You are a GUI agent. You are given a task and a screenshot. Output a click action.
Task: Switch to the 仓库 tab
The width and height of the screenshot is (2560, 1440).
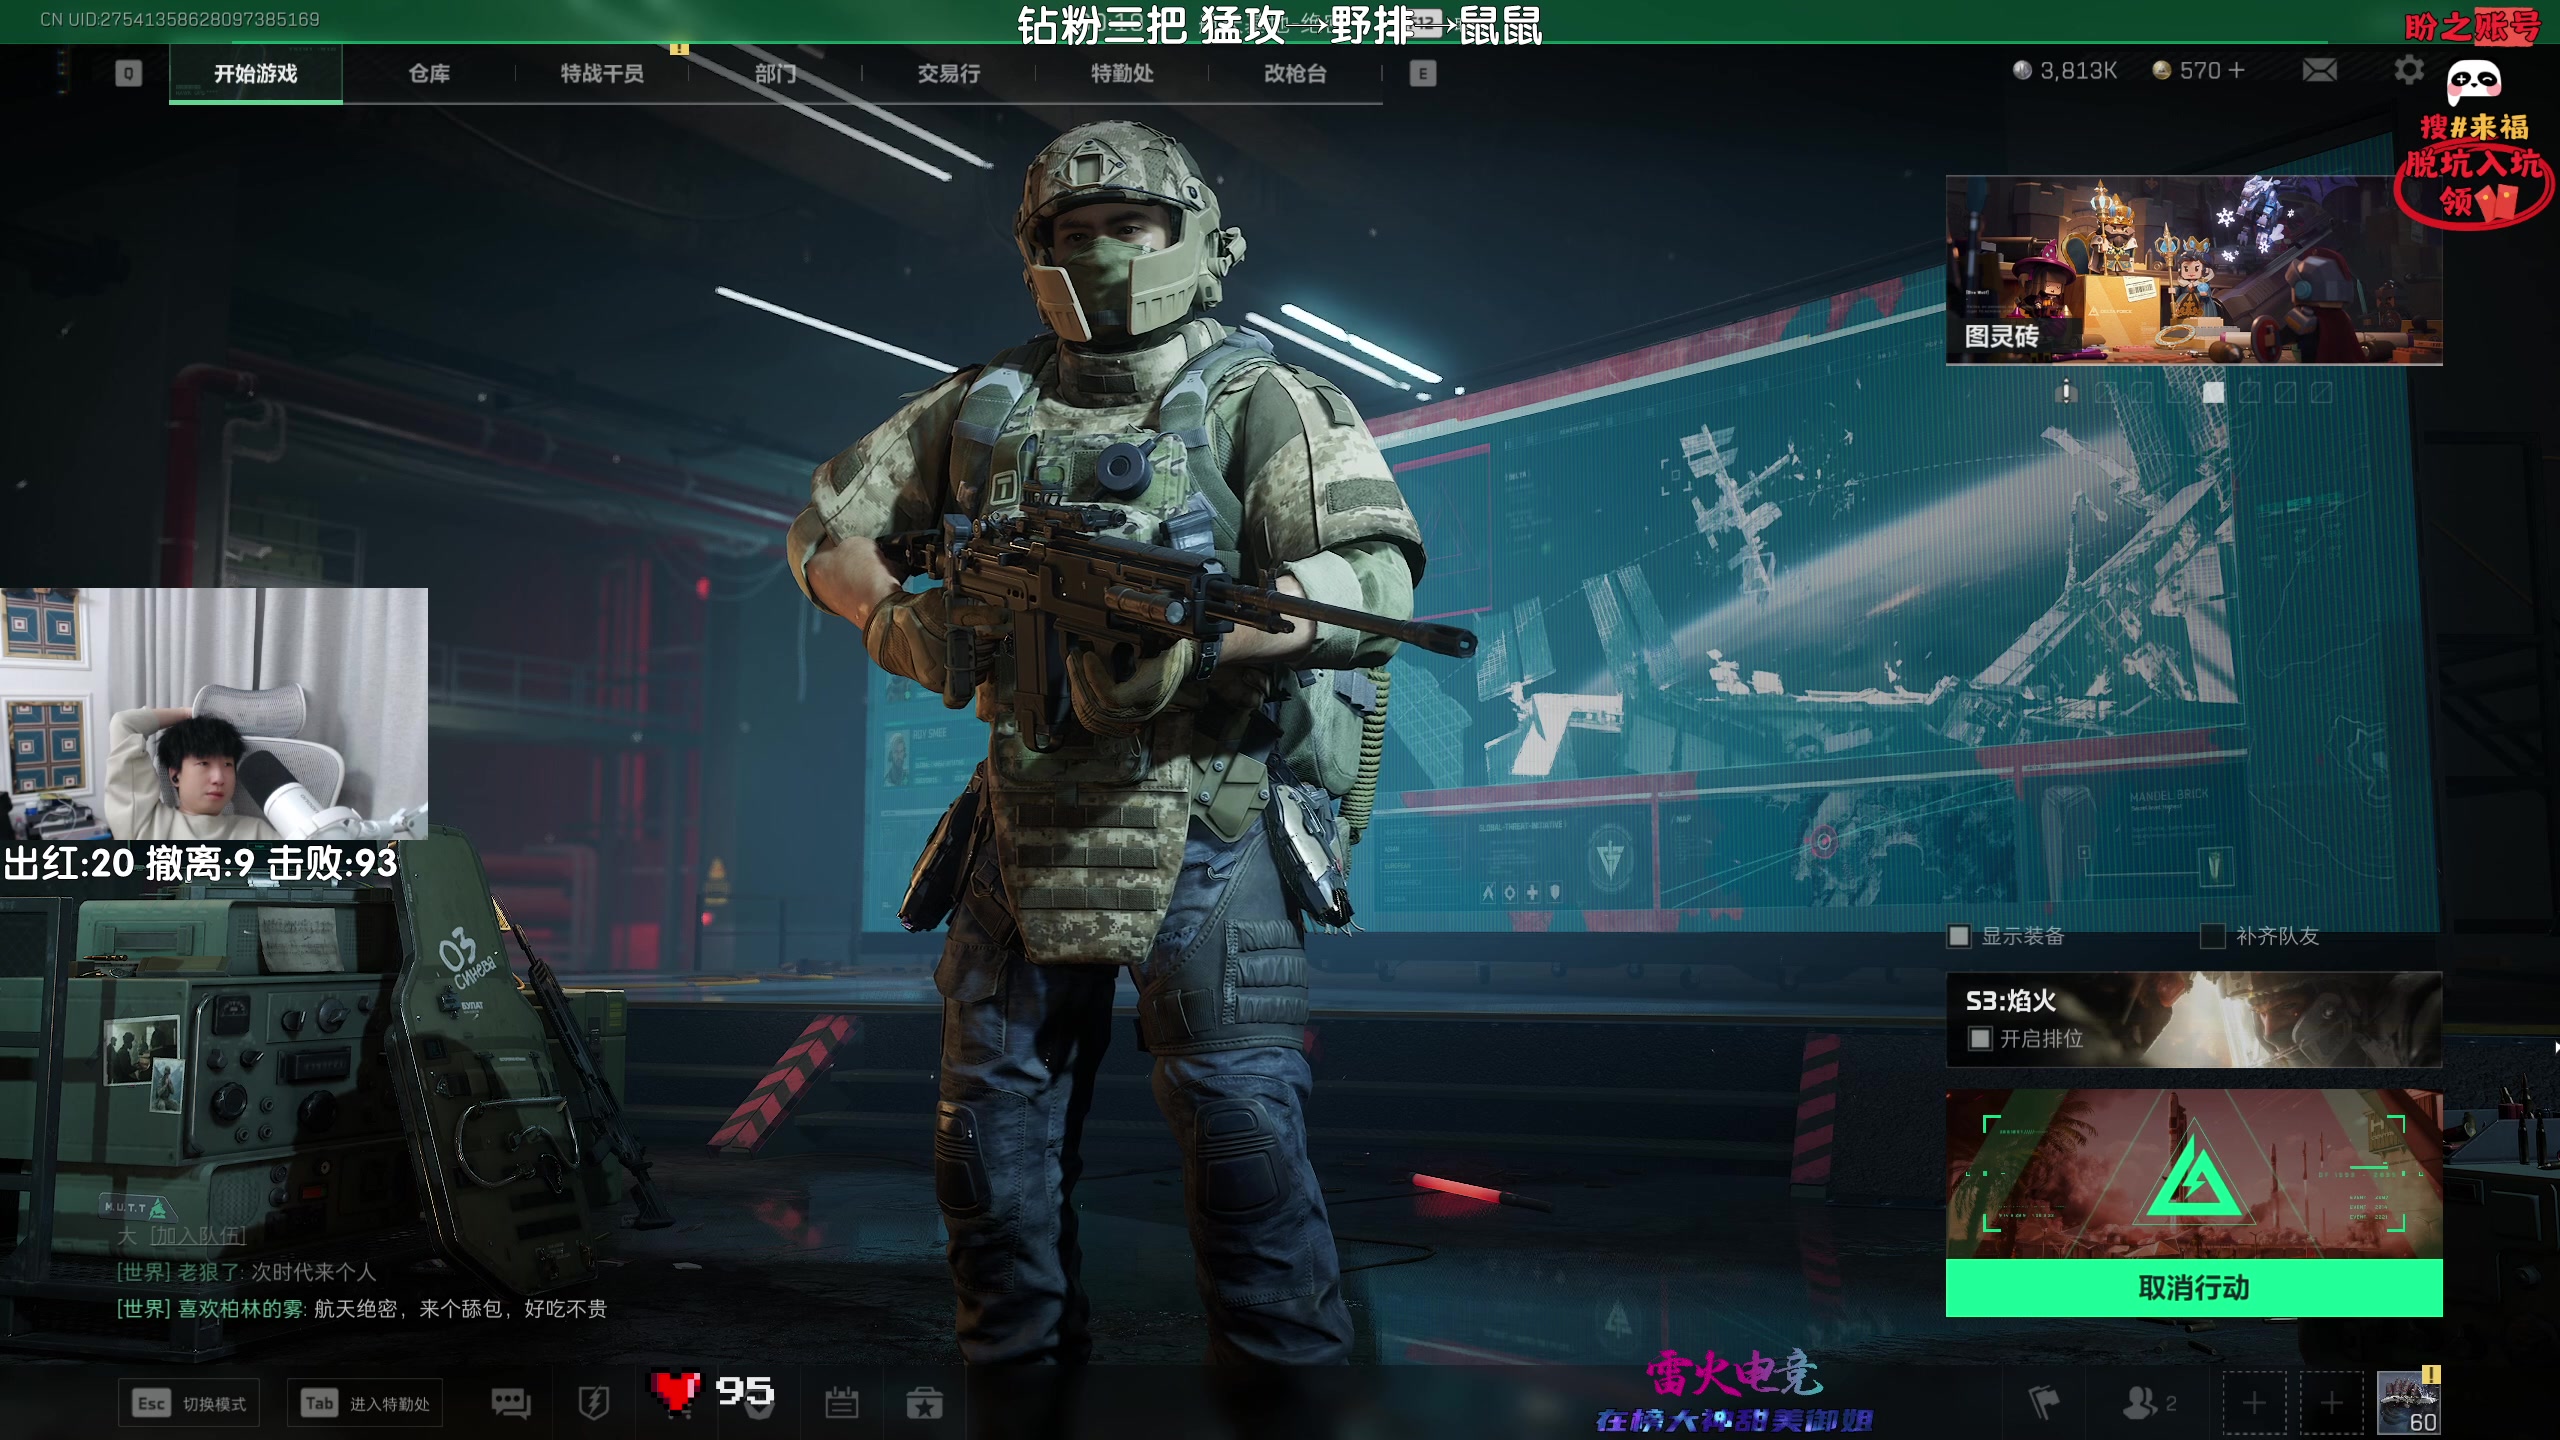tap(429, 73)
